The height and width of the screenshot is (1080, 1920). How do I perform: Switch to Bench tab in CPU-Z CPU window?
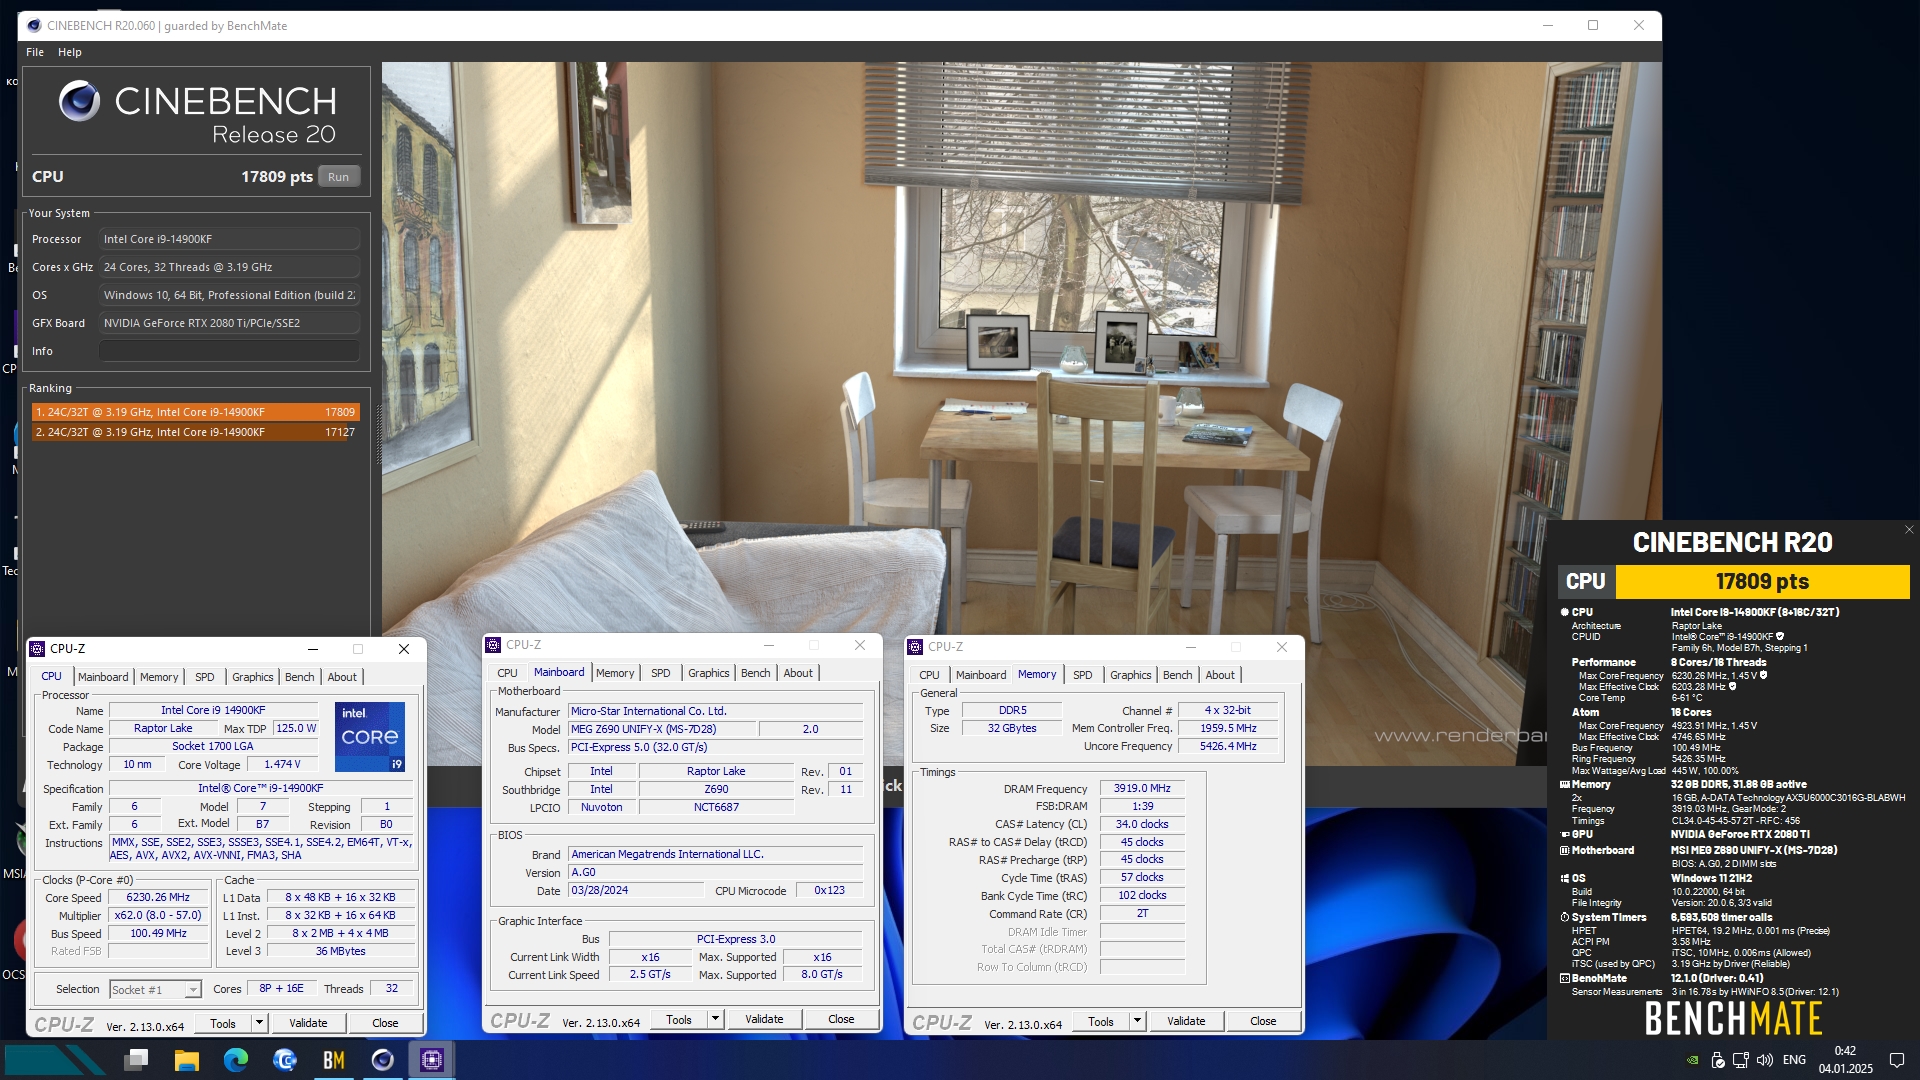point(300,677)
